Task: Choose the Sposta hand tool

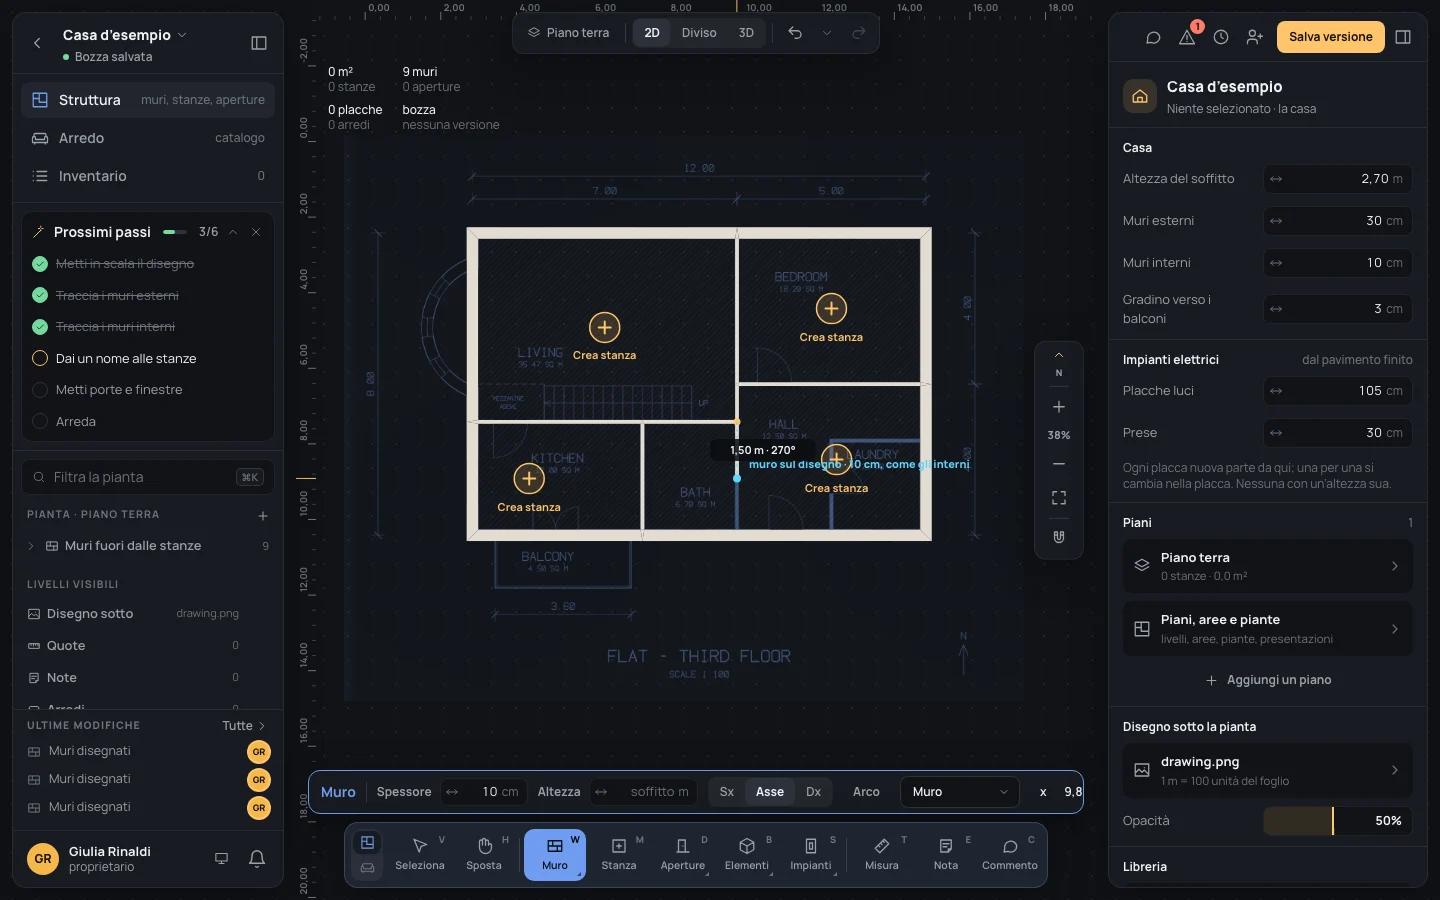Action: coord(484,854)
